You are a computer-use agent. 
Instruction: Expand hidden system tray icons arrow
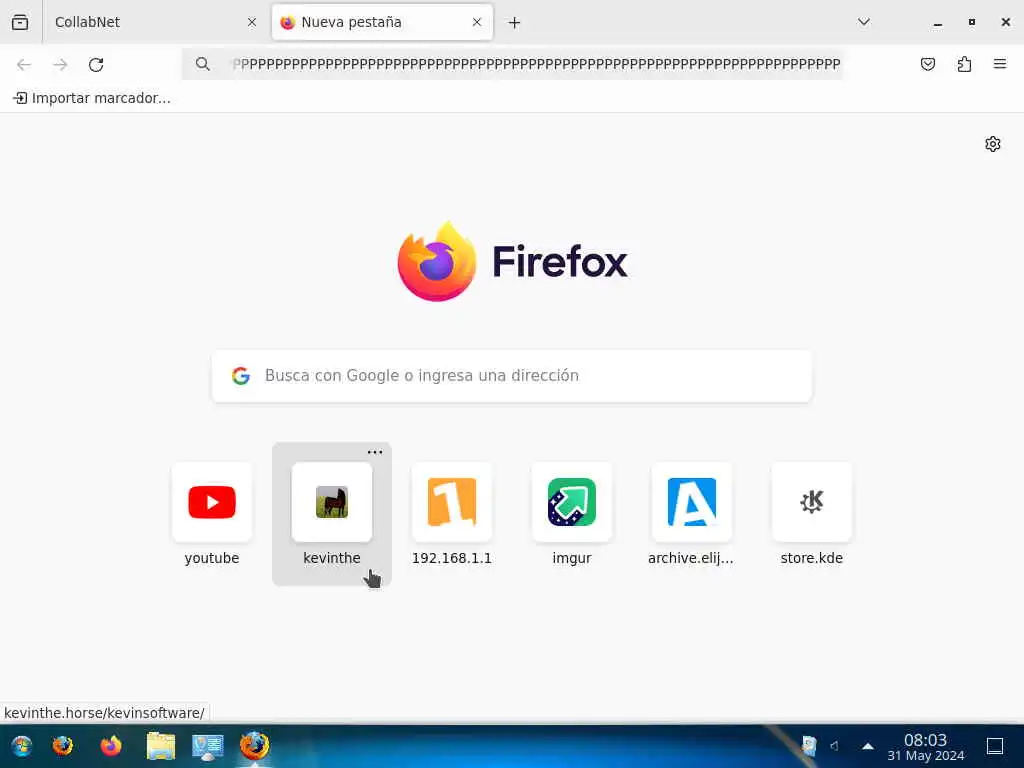868,746
